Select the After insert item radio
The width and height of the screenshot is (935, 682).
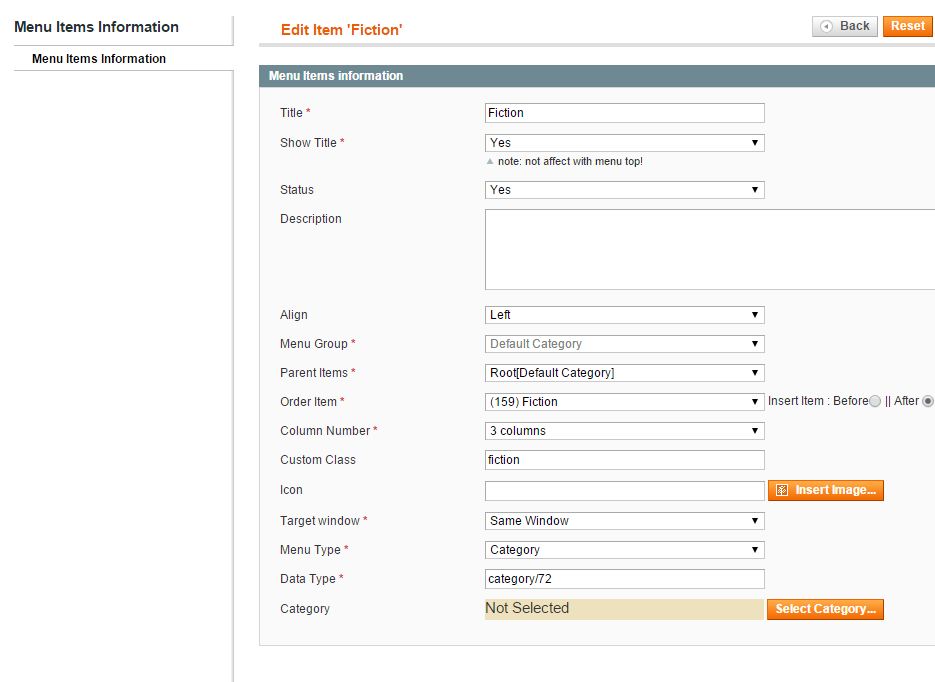928,401
